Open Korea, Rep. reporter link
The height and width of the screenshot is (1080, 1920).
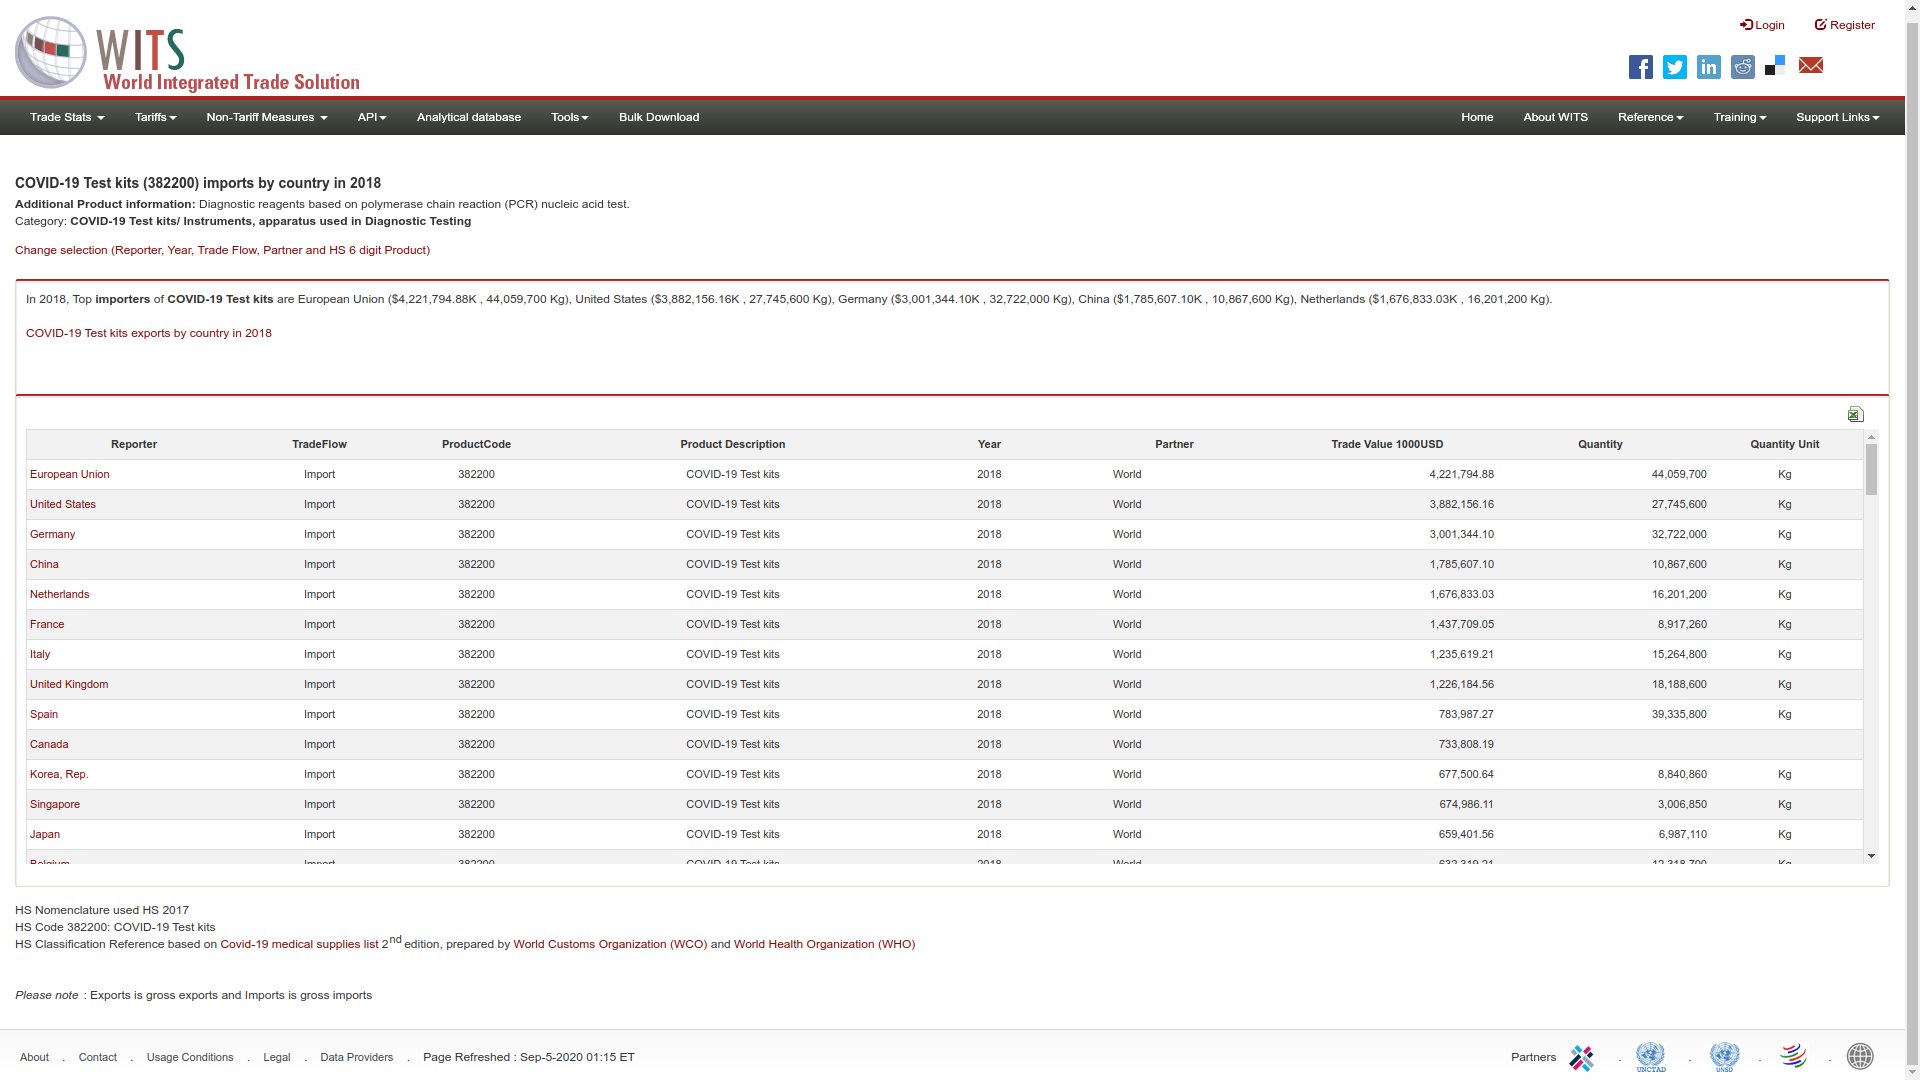coord(59,774)
